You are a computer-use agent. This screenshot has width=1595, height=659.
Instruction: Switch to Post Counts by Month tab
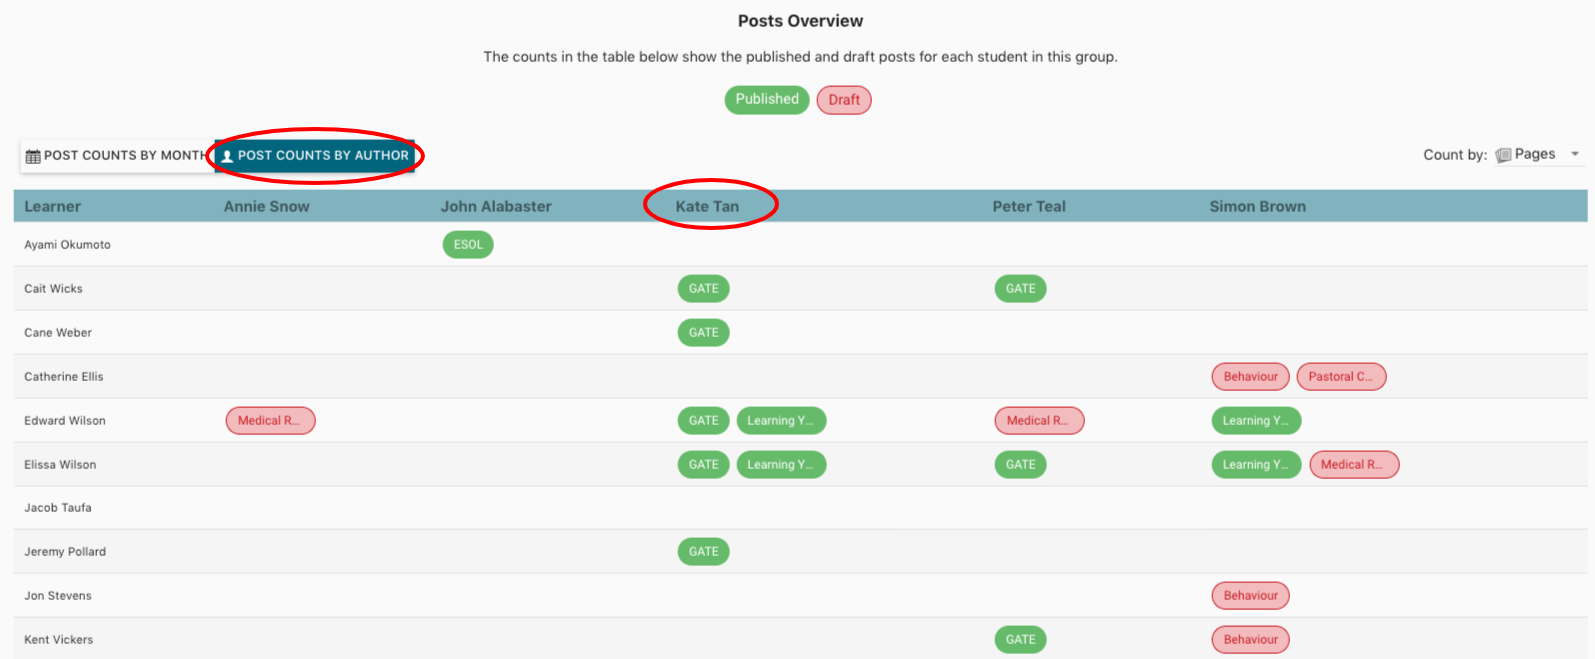(x=116, y=156)
